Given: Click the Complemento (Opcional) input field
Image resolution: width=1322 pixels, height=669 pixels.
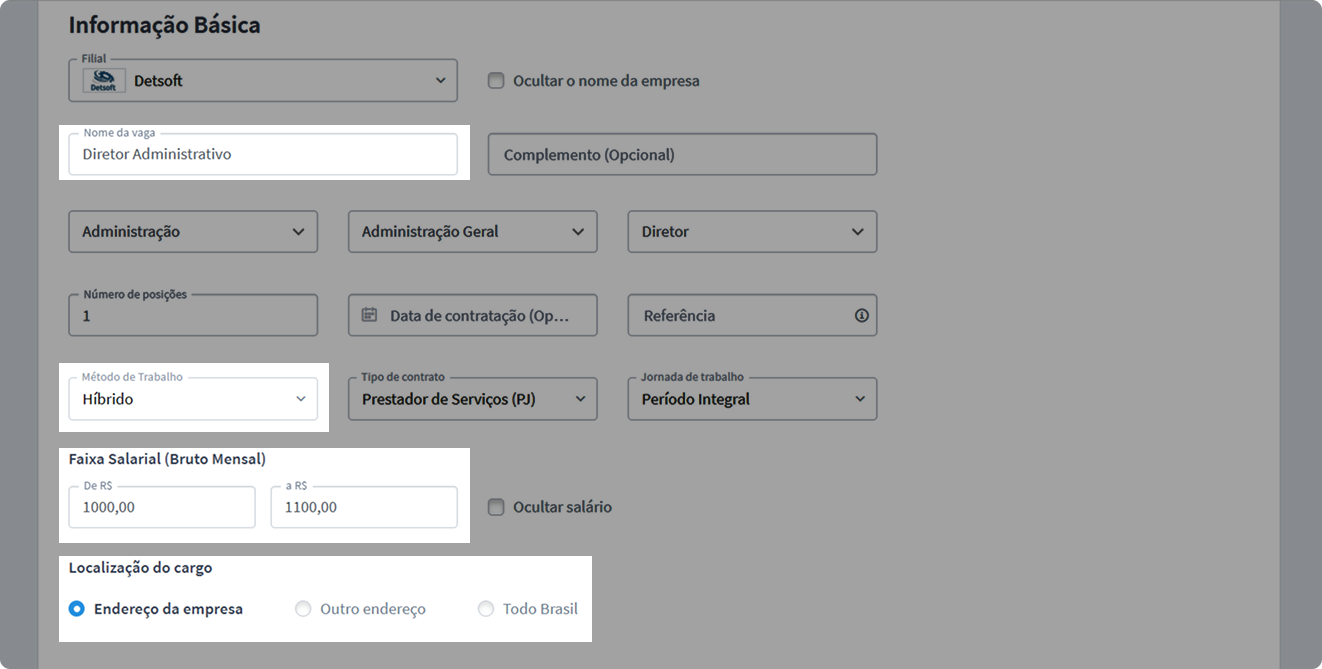Looking at the screenshot, I should point(682,155).
